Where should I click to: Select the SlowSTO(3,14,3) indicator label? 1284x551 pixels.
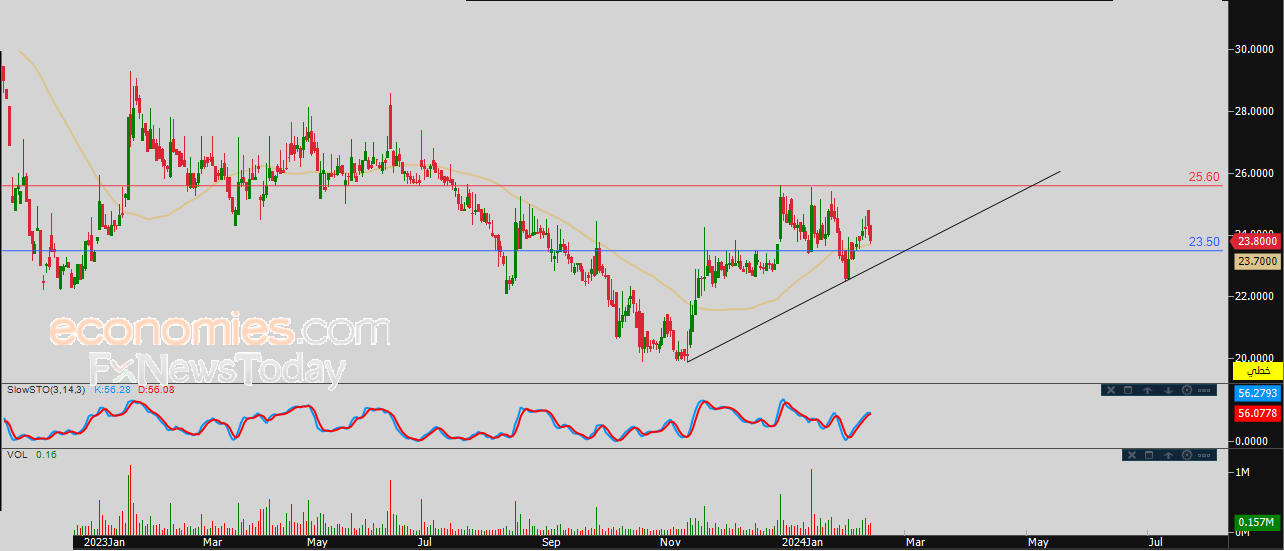point(47,388)
